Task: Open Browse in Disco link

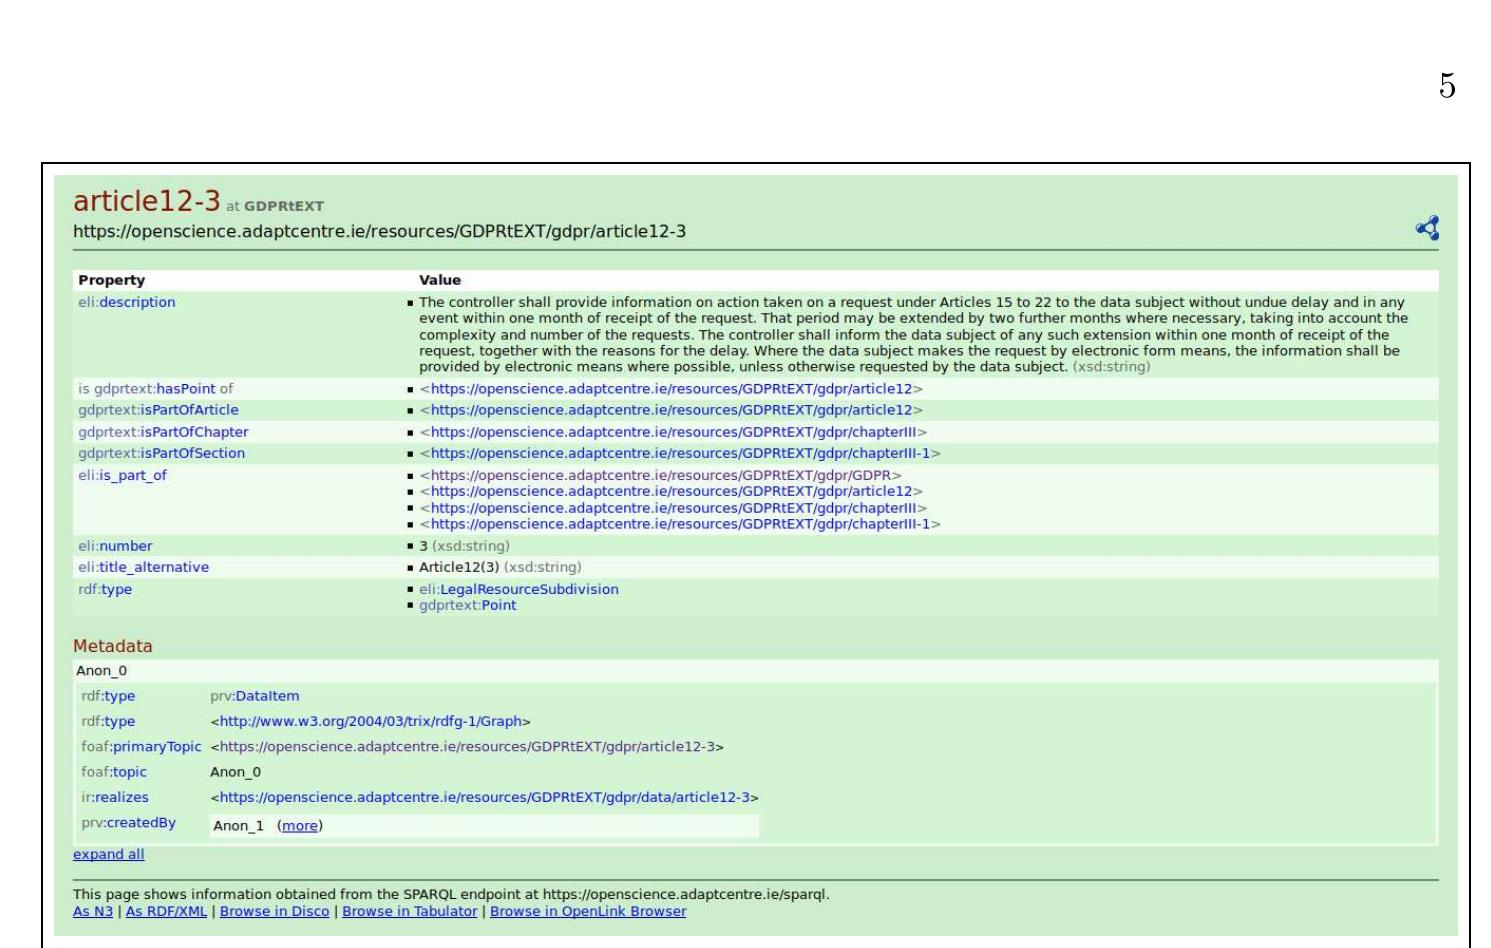Action: click(274, 911)
